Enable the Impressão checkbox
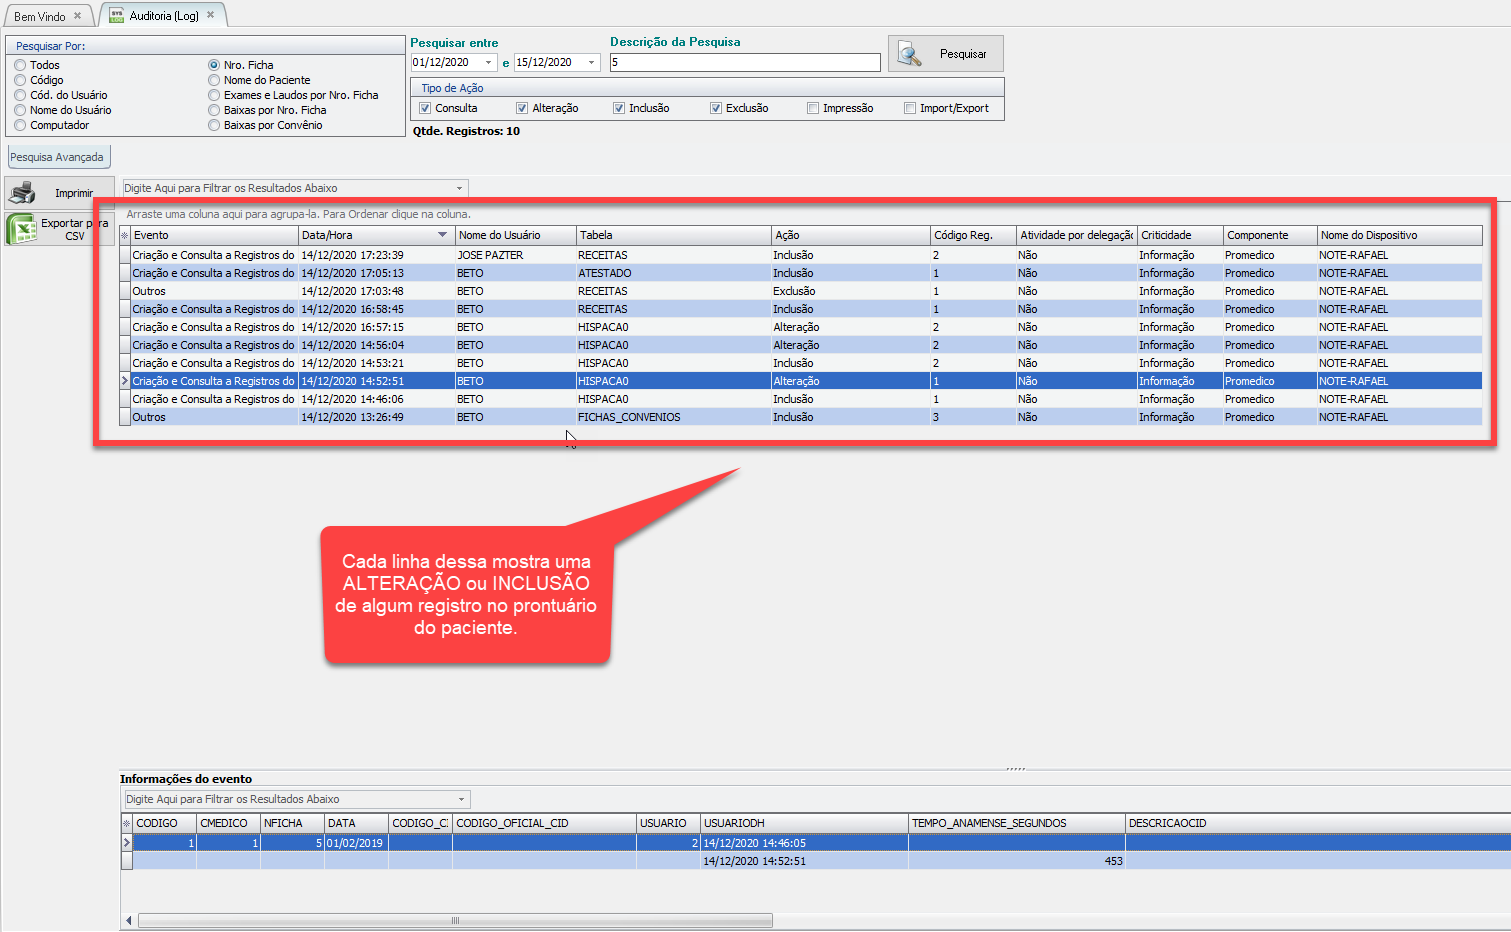The width and height of the screenshot is (1511, 932). (813, 108)
